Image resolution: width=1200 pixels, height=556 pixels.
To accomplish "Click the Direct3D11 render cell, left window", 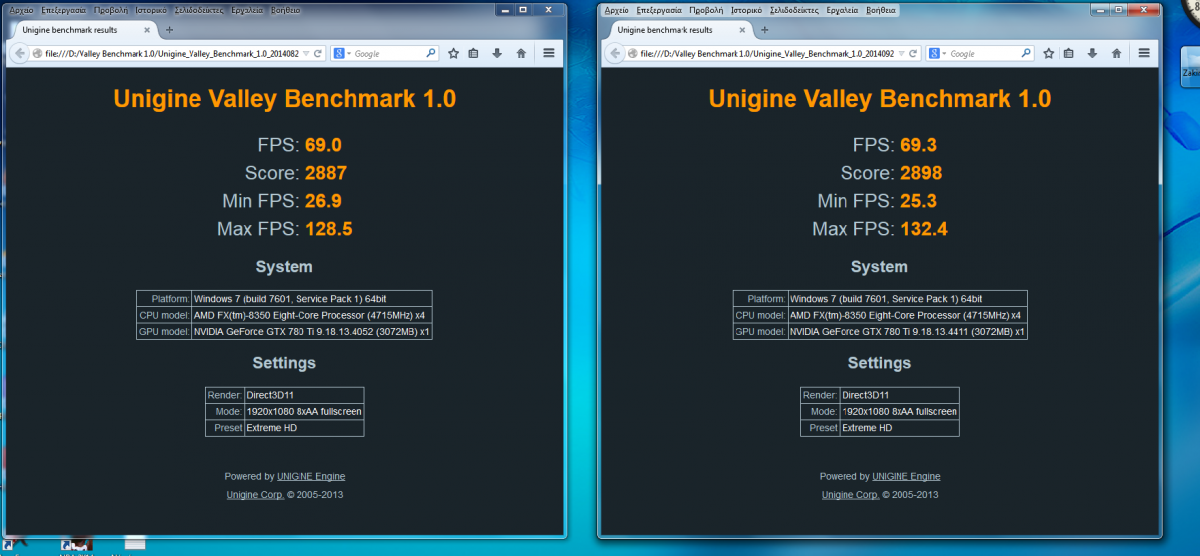I will point(304,395).
